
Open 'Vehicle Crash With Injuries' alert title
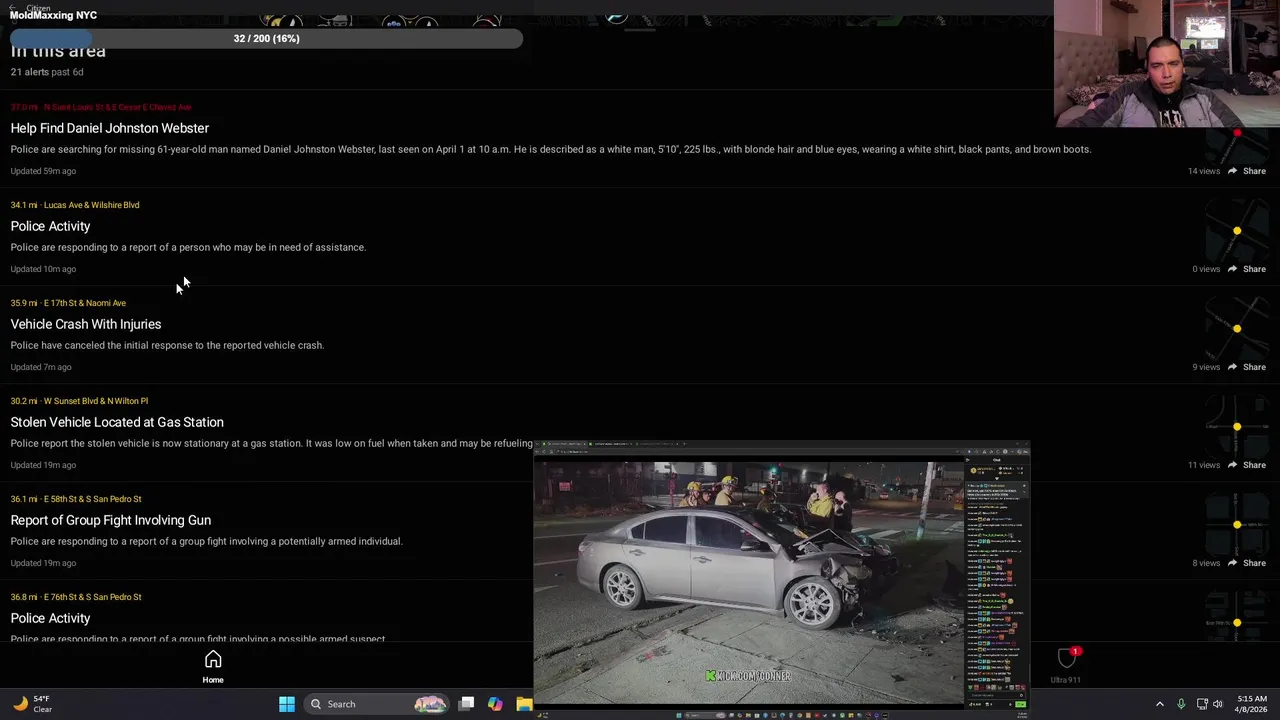[86, 324]
